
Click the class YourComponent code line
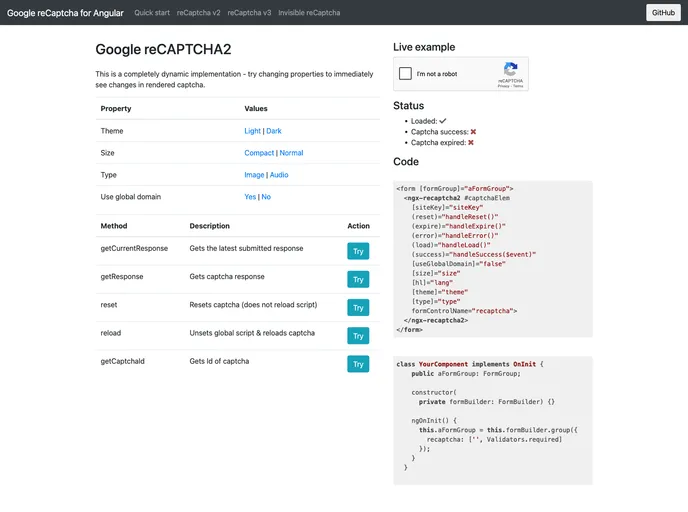click(x=469, y=364)
